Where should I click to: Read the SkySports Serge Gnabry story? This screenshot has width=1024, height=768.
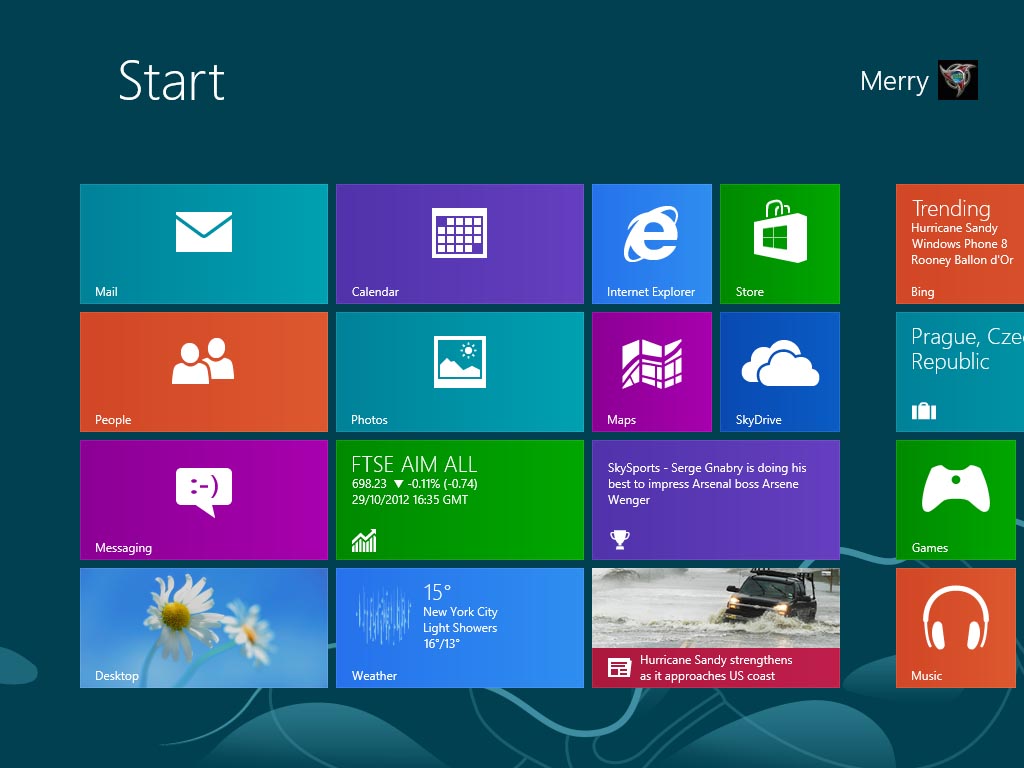pos(715,499)
